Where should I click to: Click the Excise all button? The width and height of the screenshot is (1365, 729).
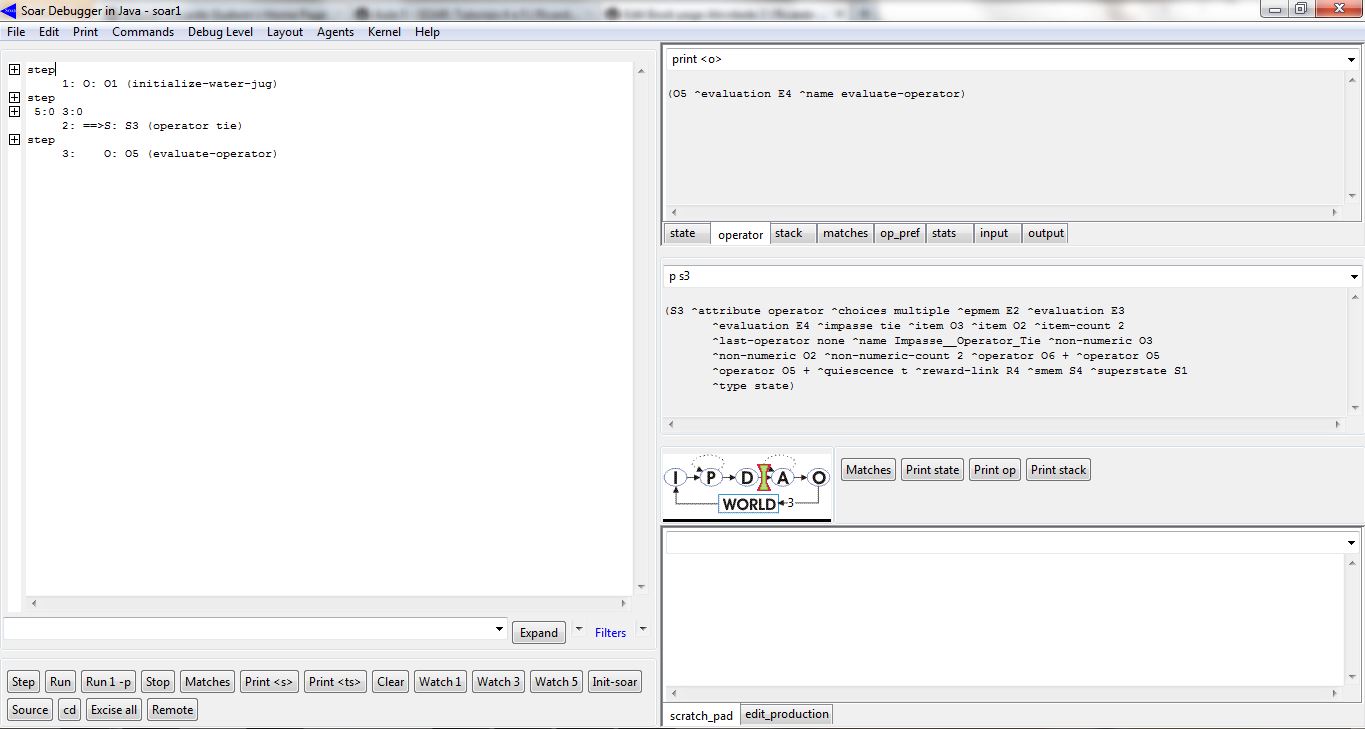click(114, 710)
